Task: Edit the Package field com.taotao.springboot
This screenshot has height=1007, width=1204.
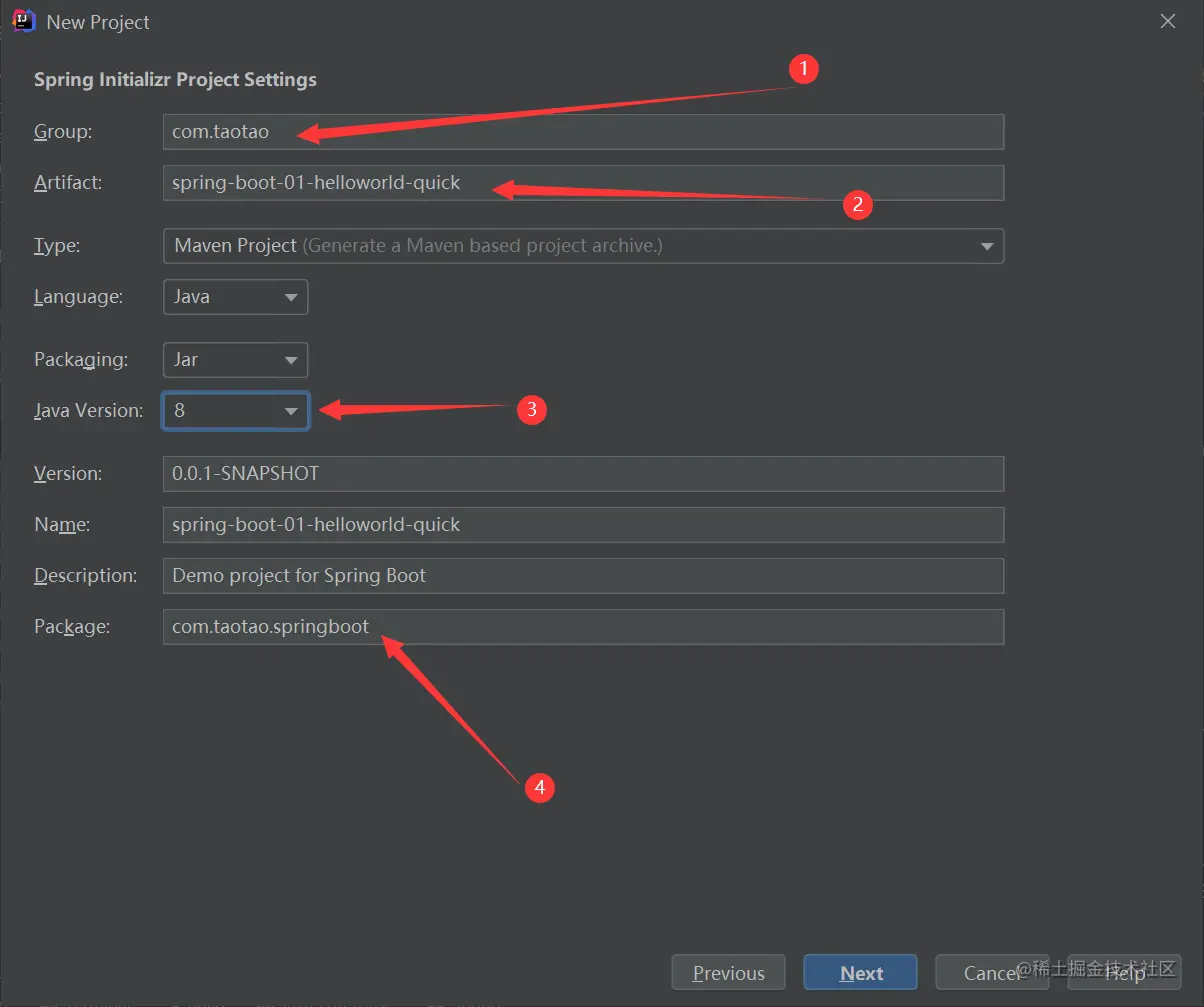Action: tap(583, 627)
